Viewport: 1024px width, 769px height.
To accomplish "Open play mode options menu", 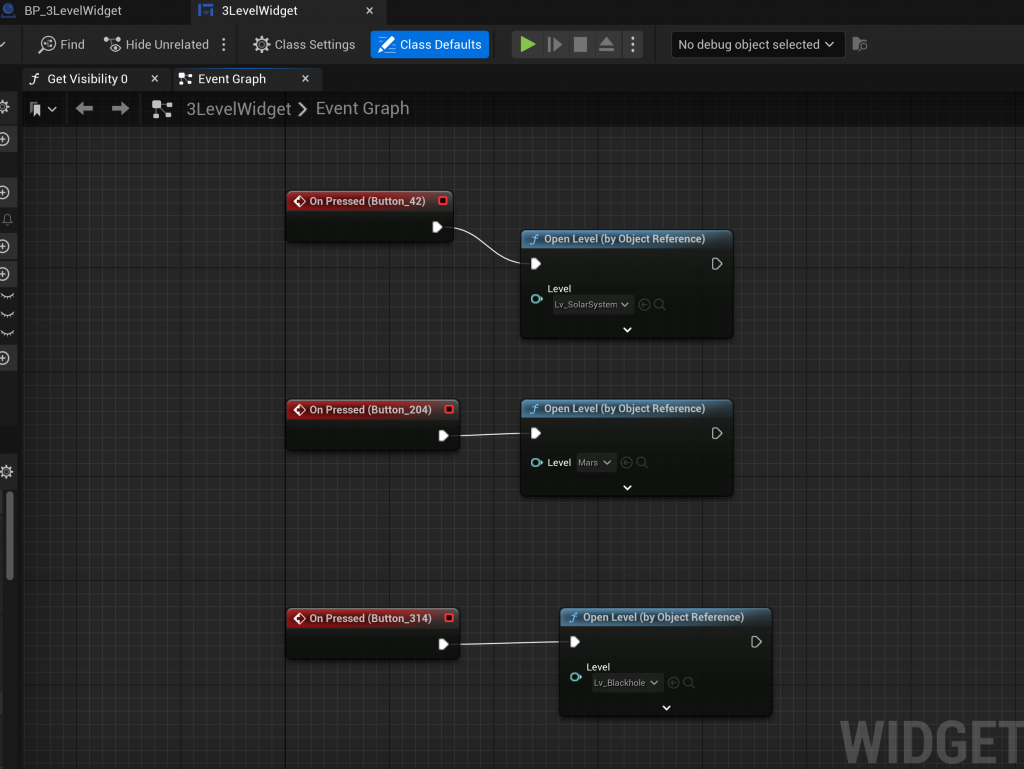I will click(633, 44).
